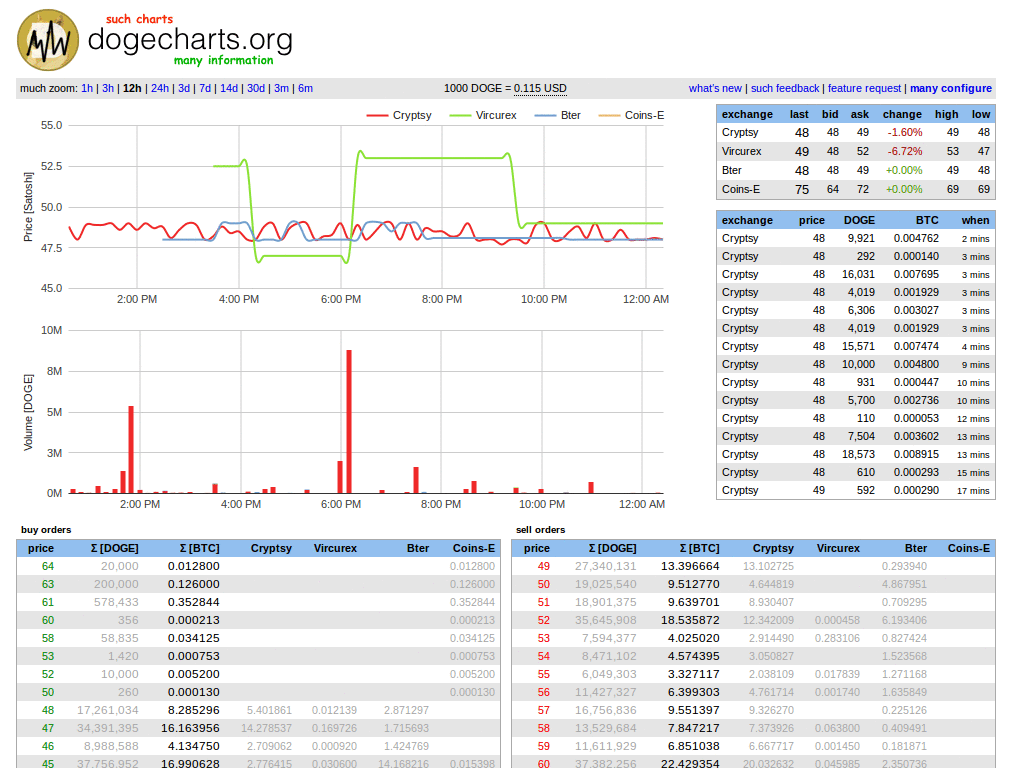Click the trade with 9,921 DOGE

856,239
